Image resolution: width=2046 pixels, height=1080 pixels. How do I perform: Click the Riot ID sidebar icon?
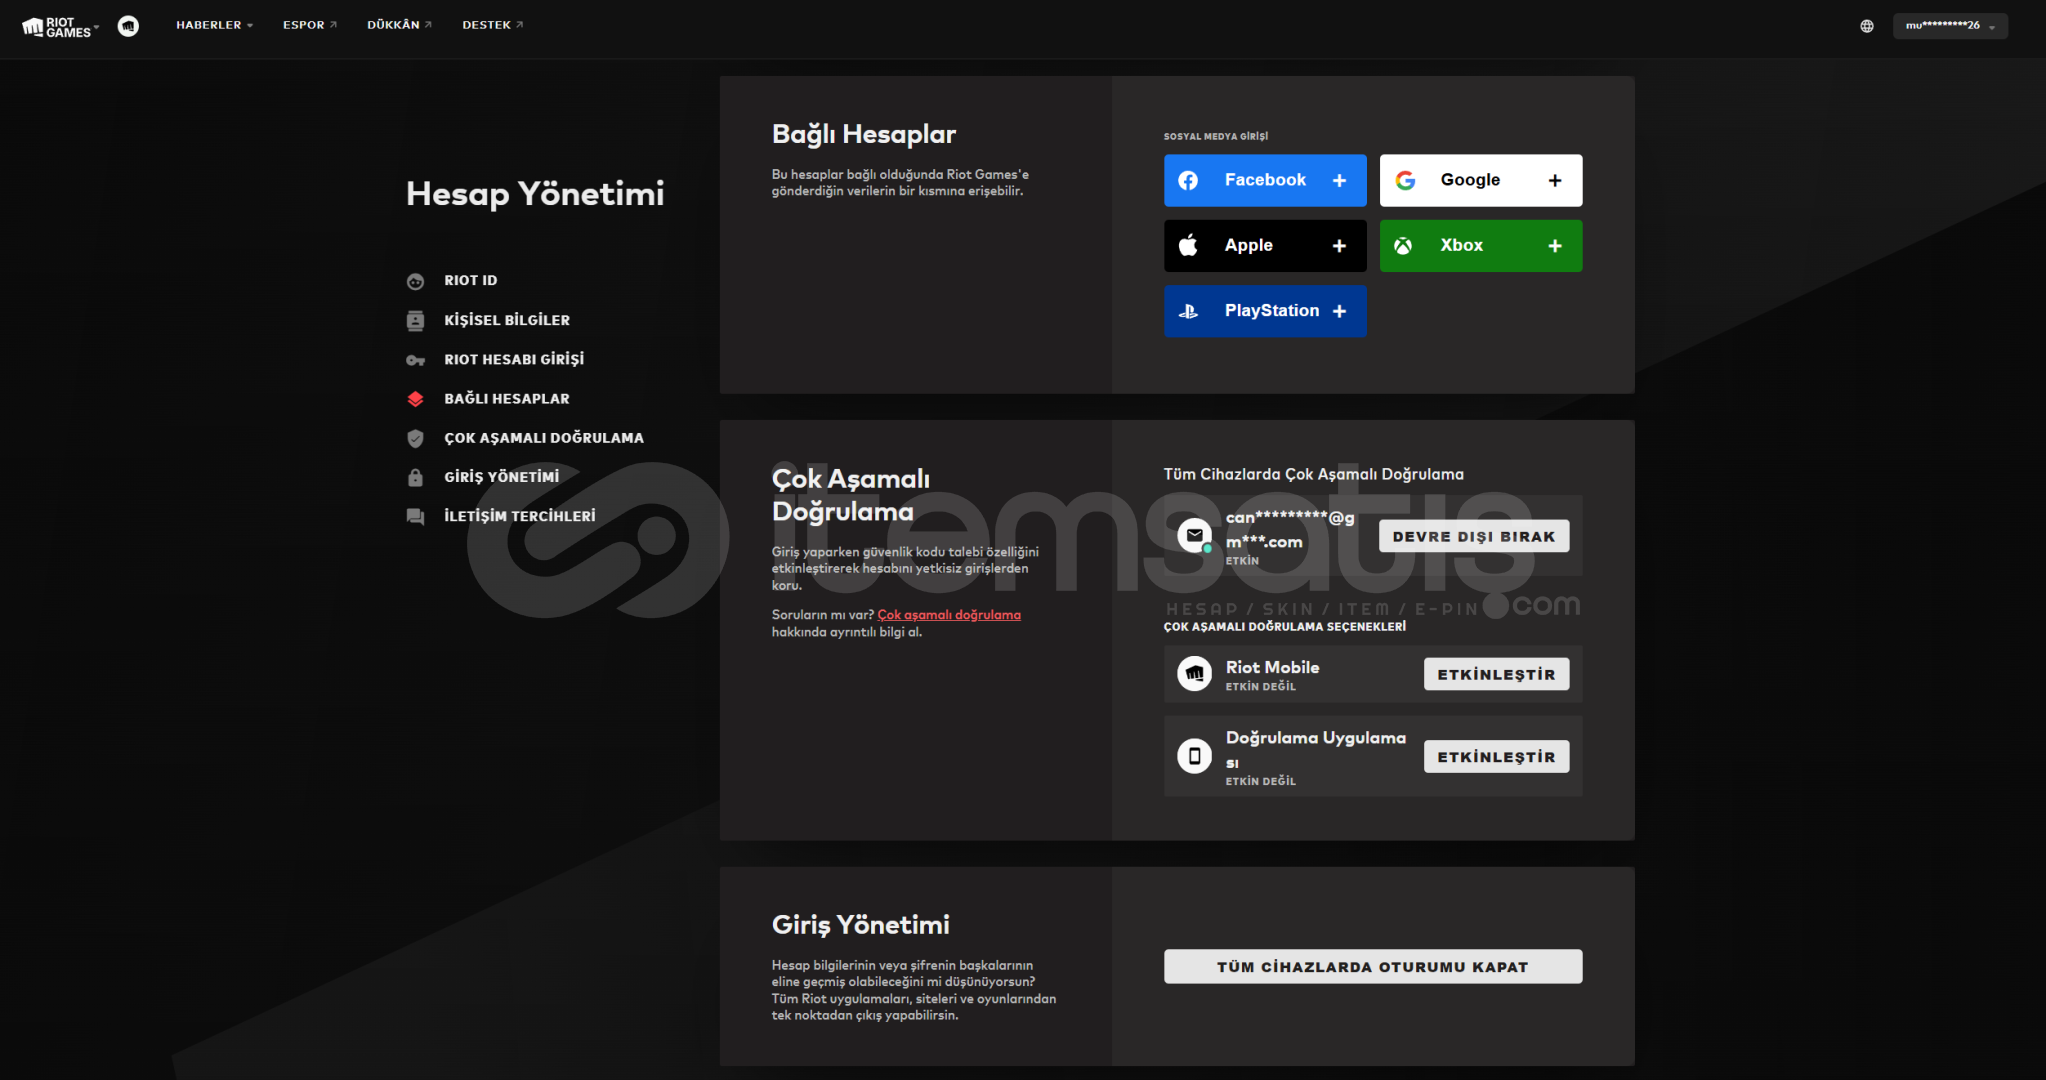(x=415, y=281)
